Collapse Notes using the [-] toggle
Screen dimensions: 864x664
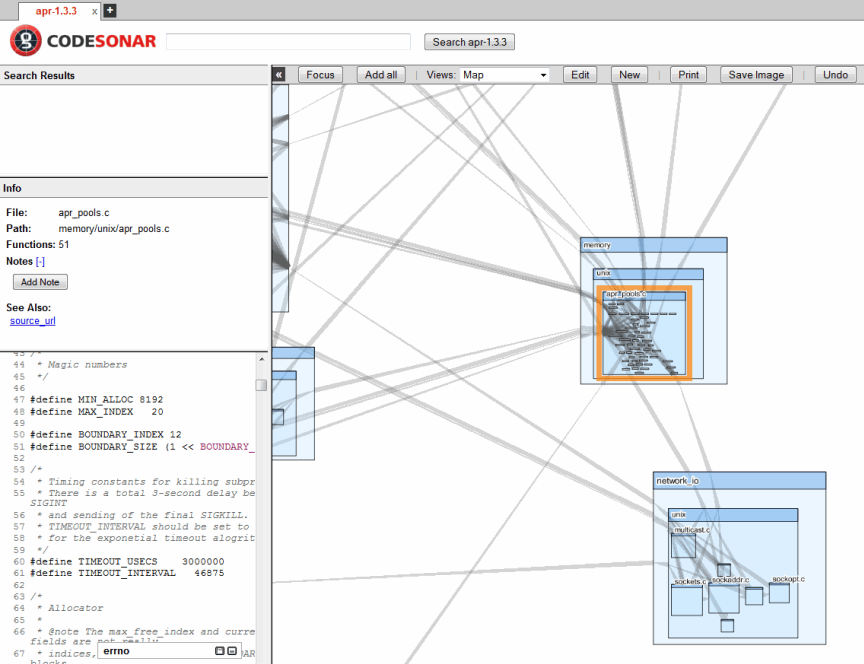tap(40, 260)
